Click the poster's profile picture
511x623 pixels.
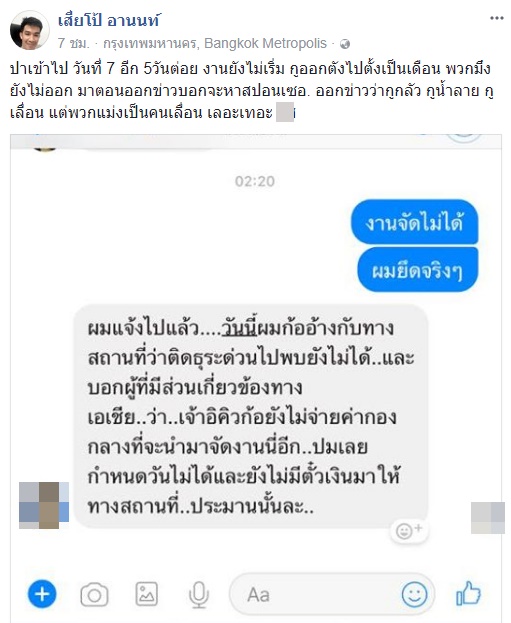click(29, 30)
